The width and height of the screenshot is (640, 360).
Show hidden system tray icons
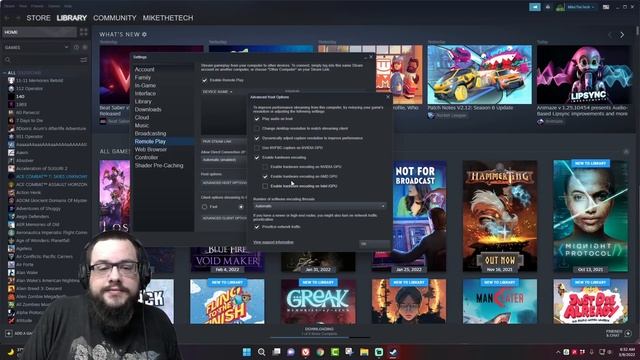click(x=558, y=352)
